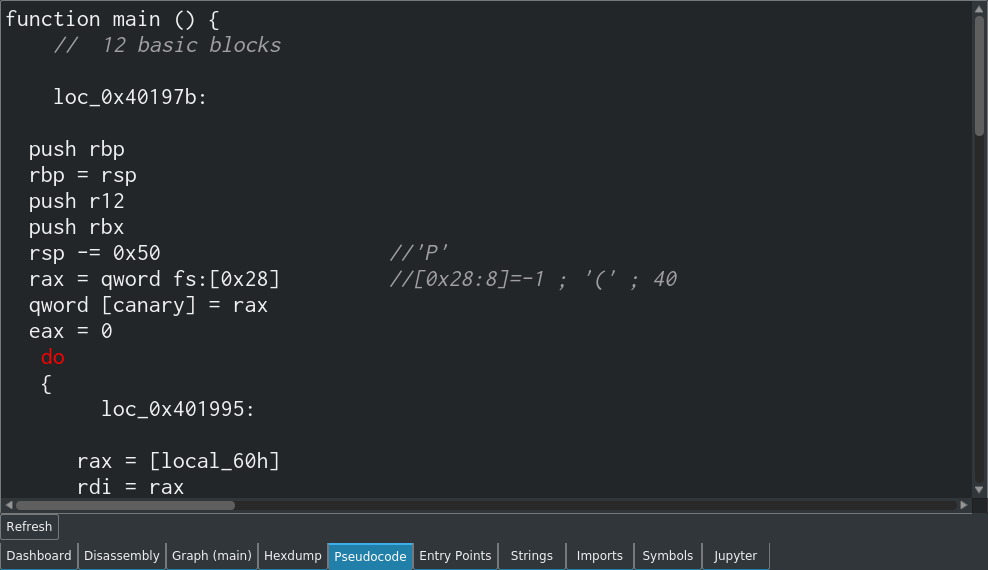
Task: Click 'qword [canary] = rax' line
Action: 148,305
